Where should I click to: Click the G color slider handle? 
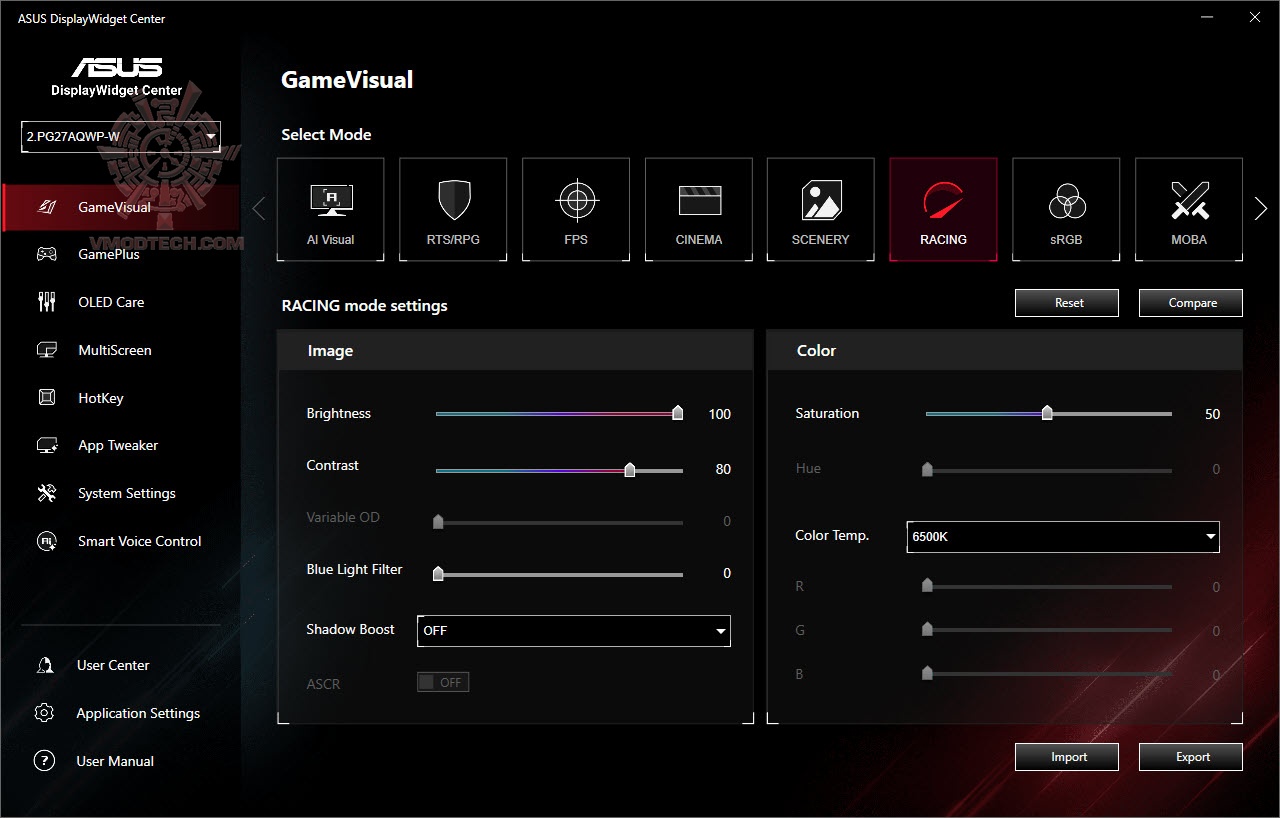(x=927, y=630)
